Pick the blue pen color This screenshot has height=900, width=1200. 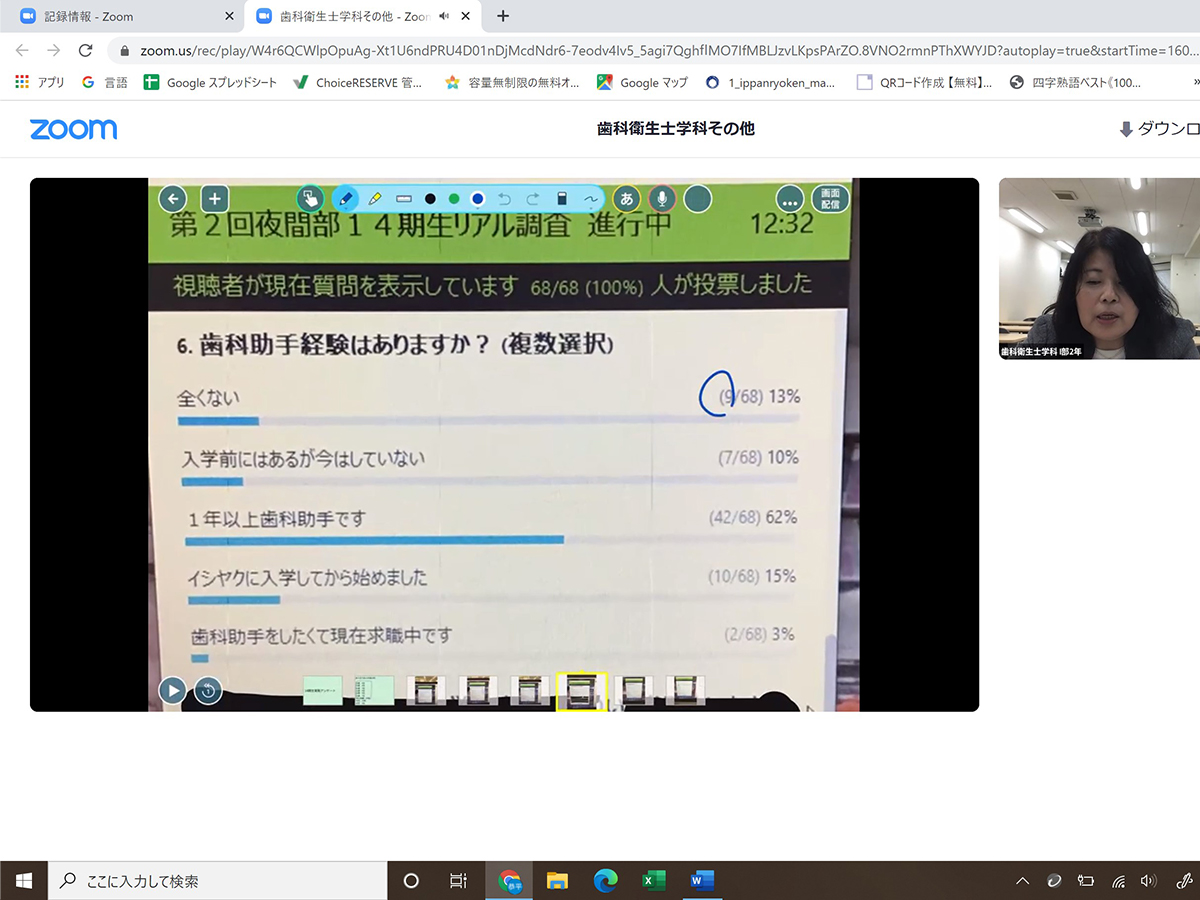pos(478,198)
